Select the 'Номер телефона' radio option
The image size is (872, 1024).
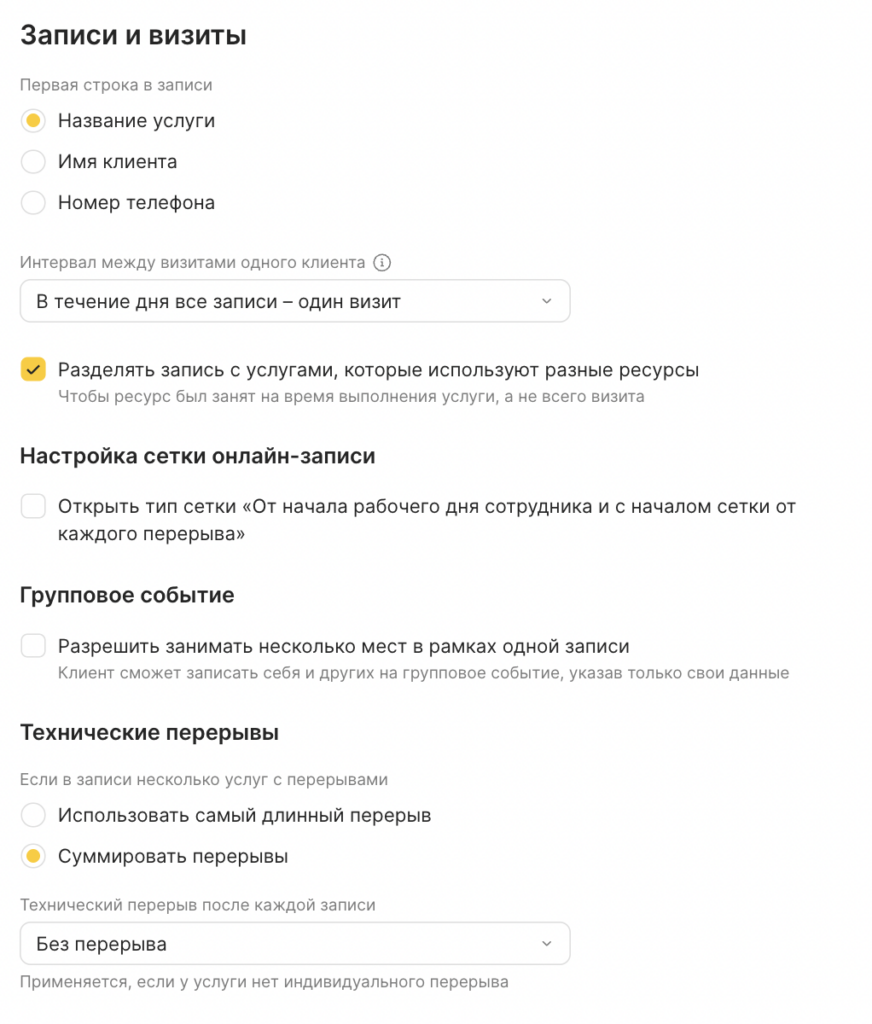pos(34,203)
